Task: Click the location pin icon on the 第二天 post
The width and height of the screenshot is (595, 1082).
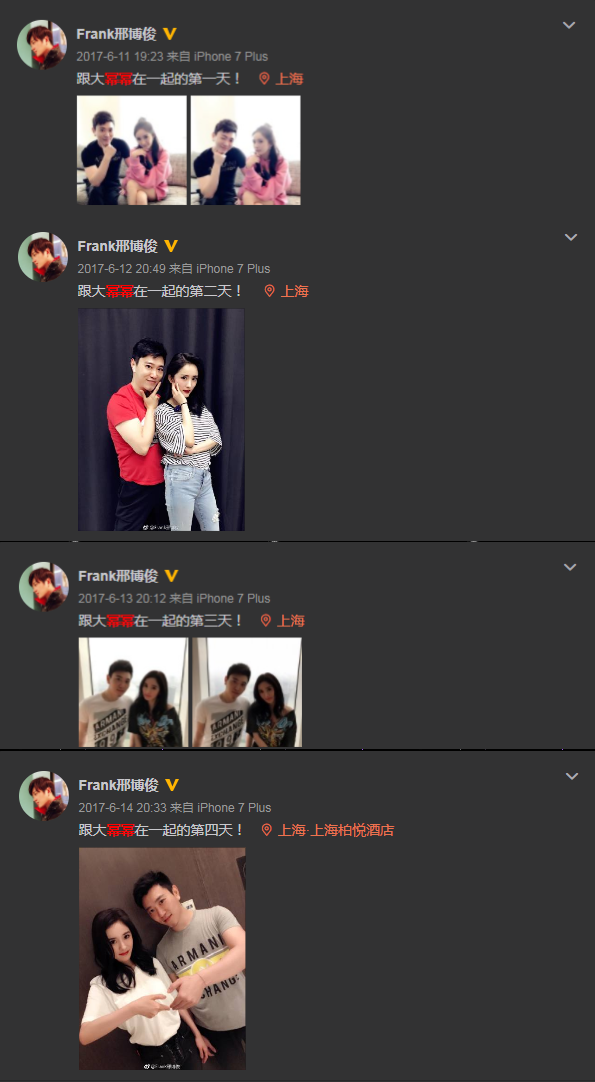Action: tap(269, 291)
